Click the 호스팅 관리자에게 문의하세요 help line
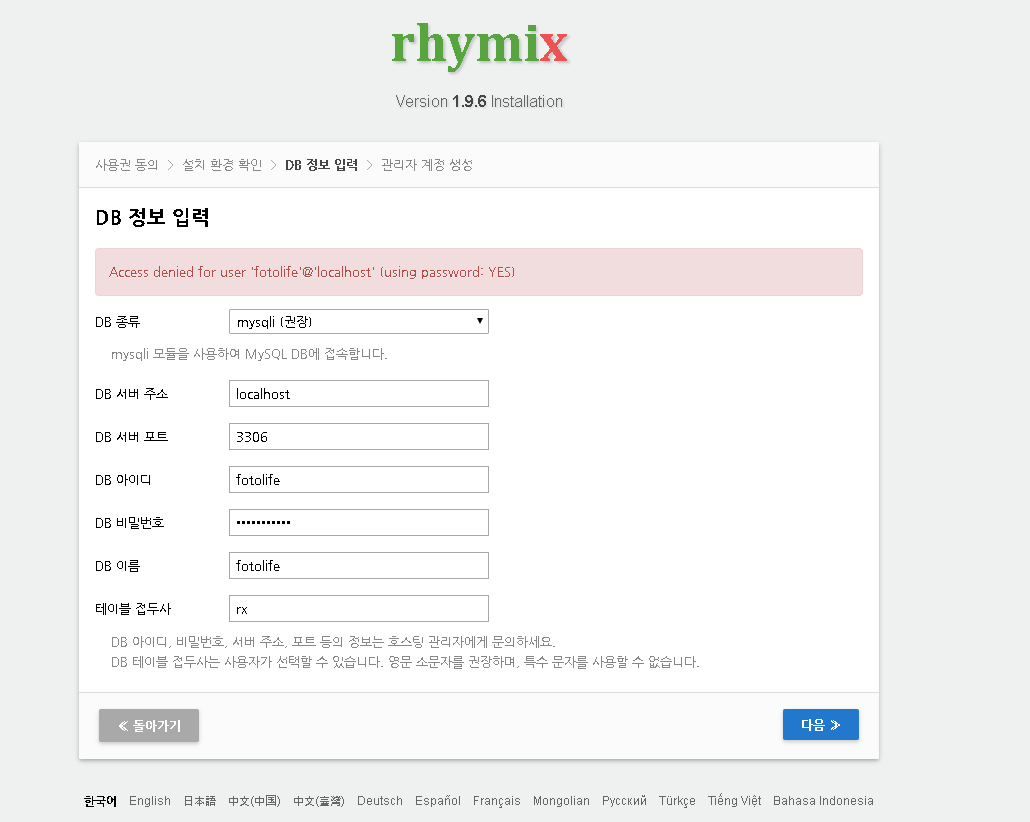The width and height of the screenshot is (1030, 822). point(333,642)
